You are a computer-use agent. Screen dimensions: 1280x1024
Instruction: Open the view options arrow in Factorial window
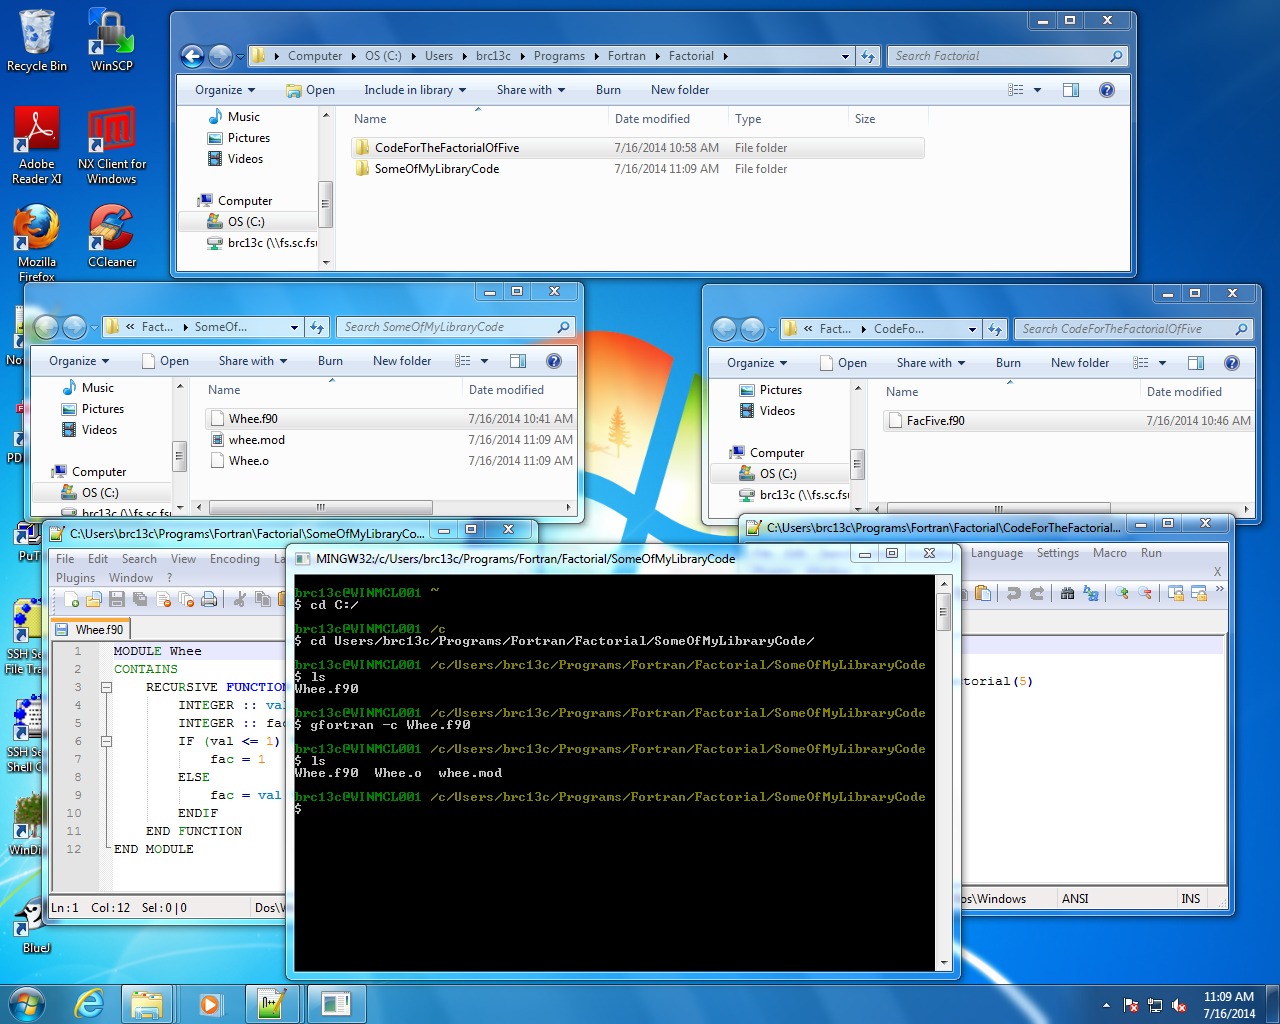click(x=1037, y=90)
